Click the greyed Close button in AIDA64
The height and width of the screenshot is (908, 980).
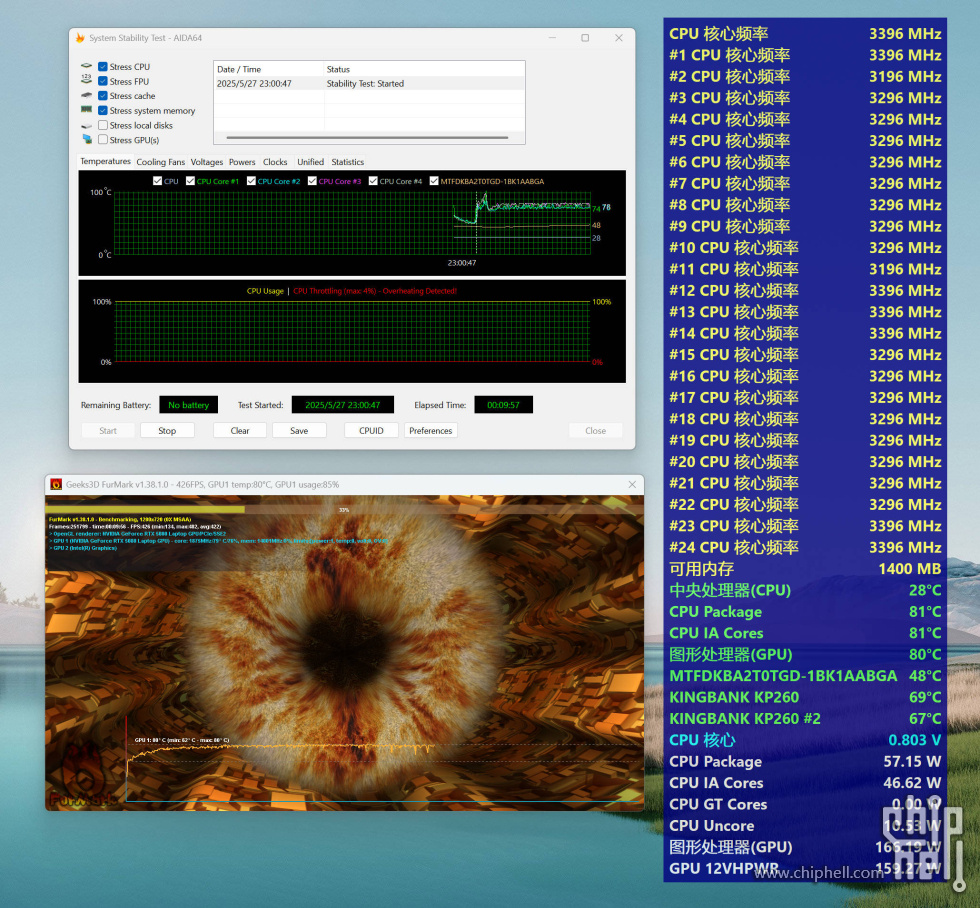(595, 431)
